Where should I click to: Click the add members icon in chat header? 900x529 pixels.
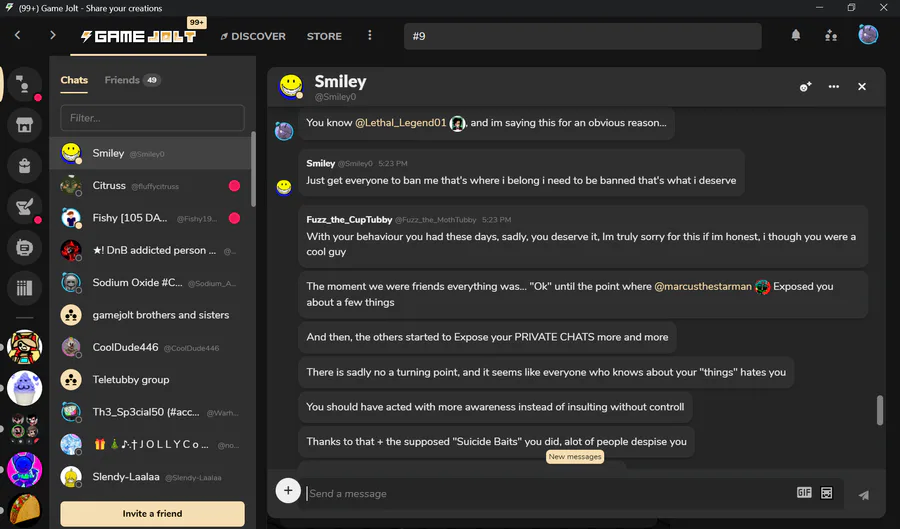point(805,87)
